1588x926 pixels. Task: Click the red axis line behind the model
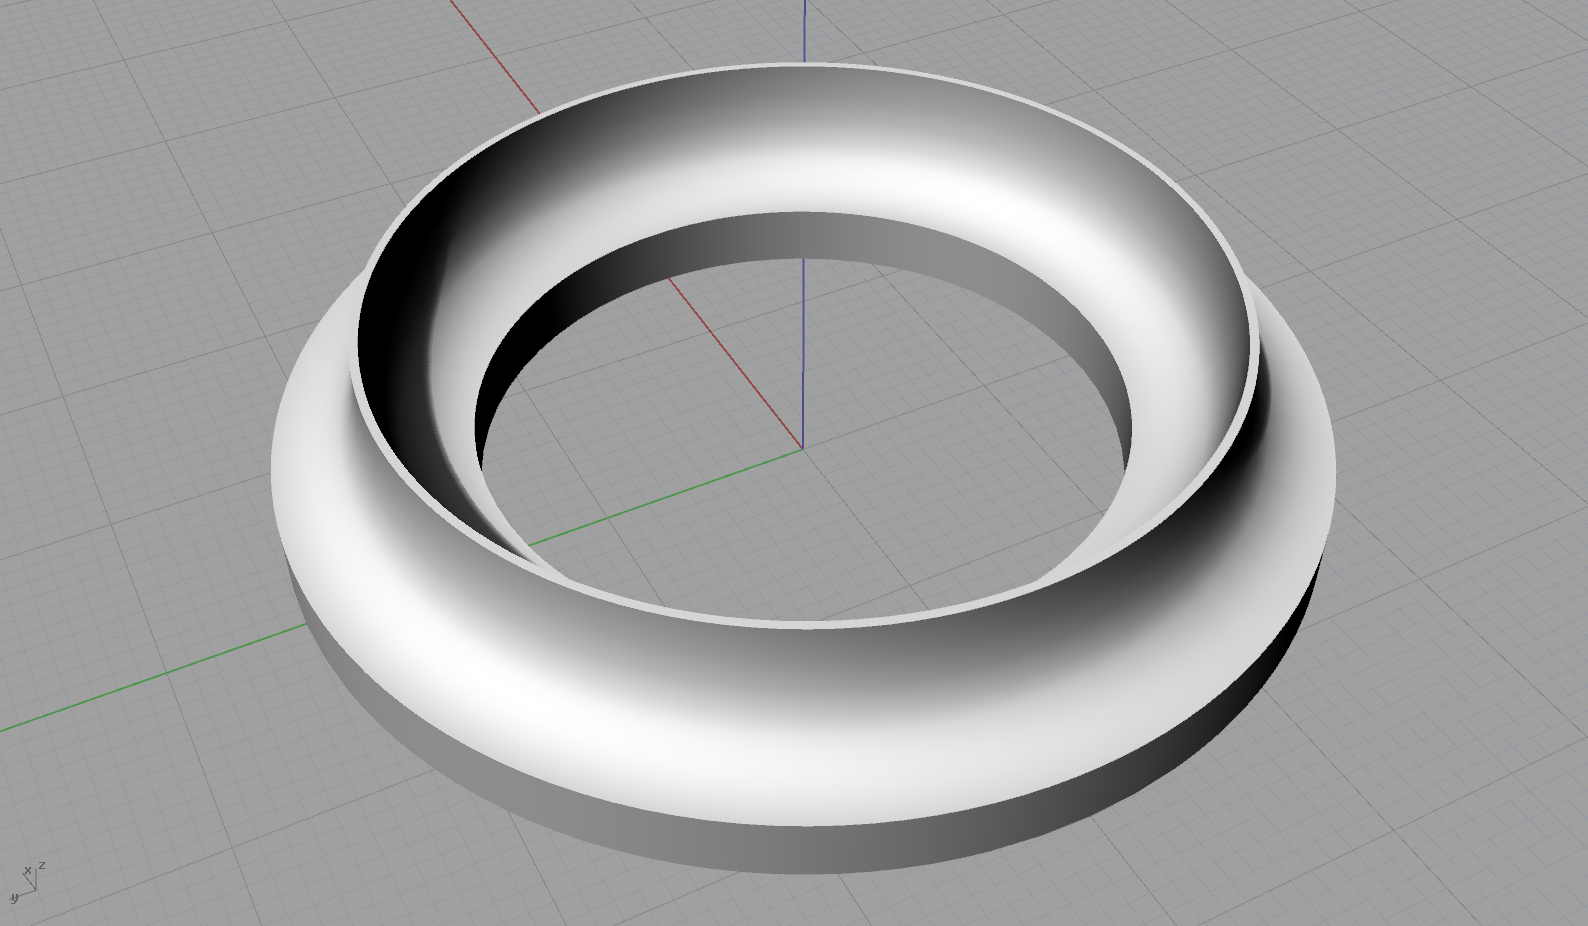[x=495, y=56]
